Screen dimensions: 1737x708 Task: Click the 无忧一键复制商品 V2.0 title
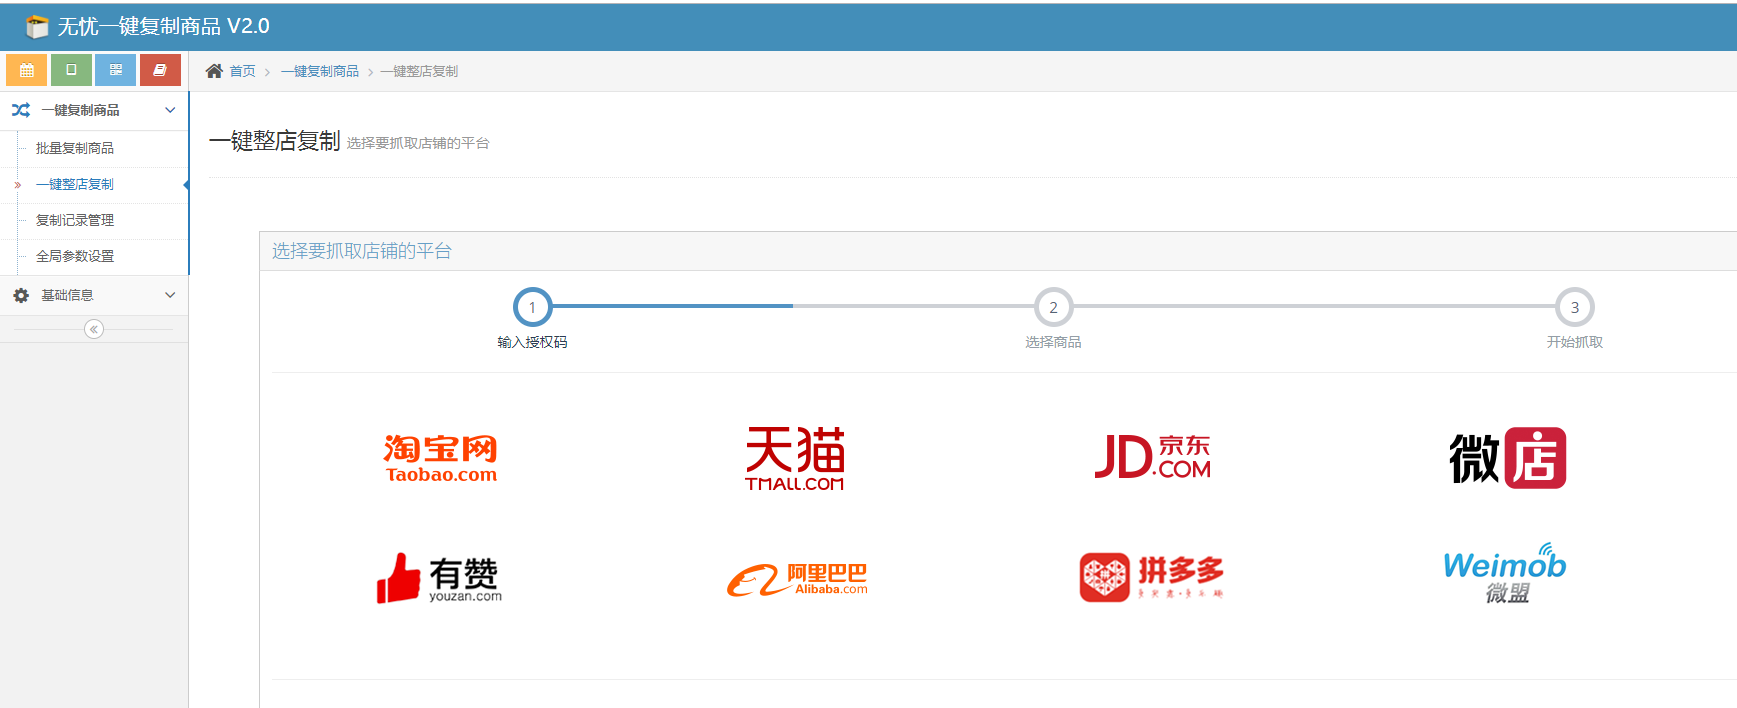(163, 27)
